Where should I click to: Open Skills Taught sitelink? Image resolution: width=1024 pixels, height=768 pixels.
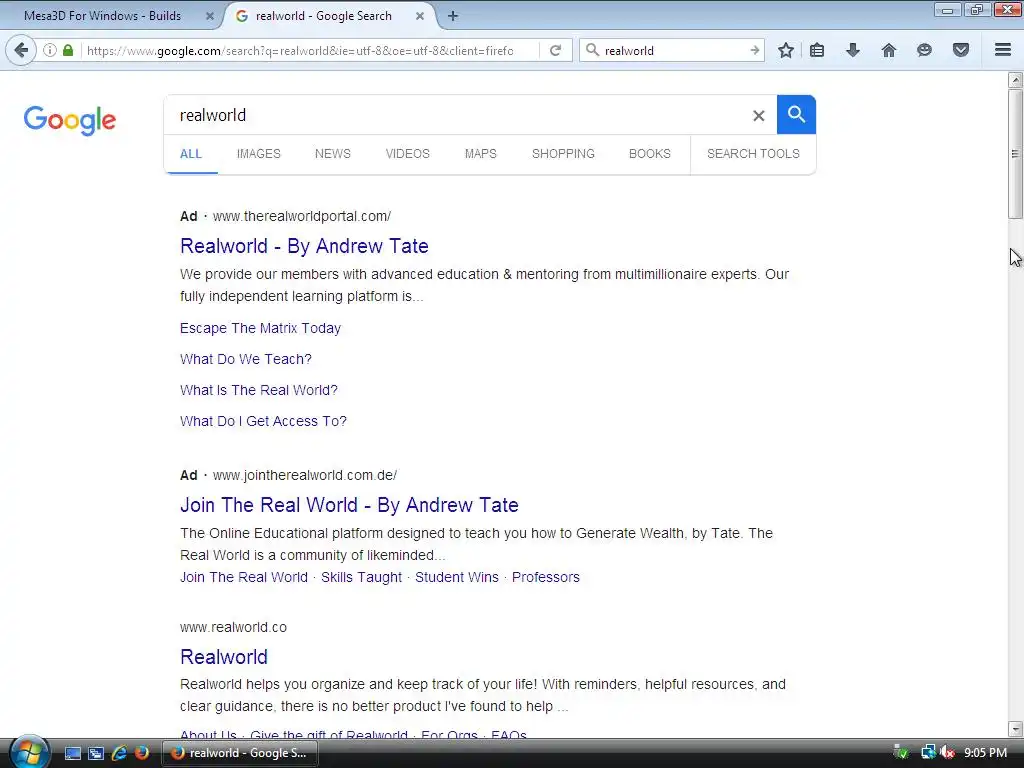click(x=361, y=577)
